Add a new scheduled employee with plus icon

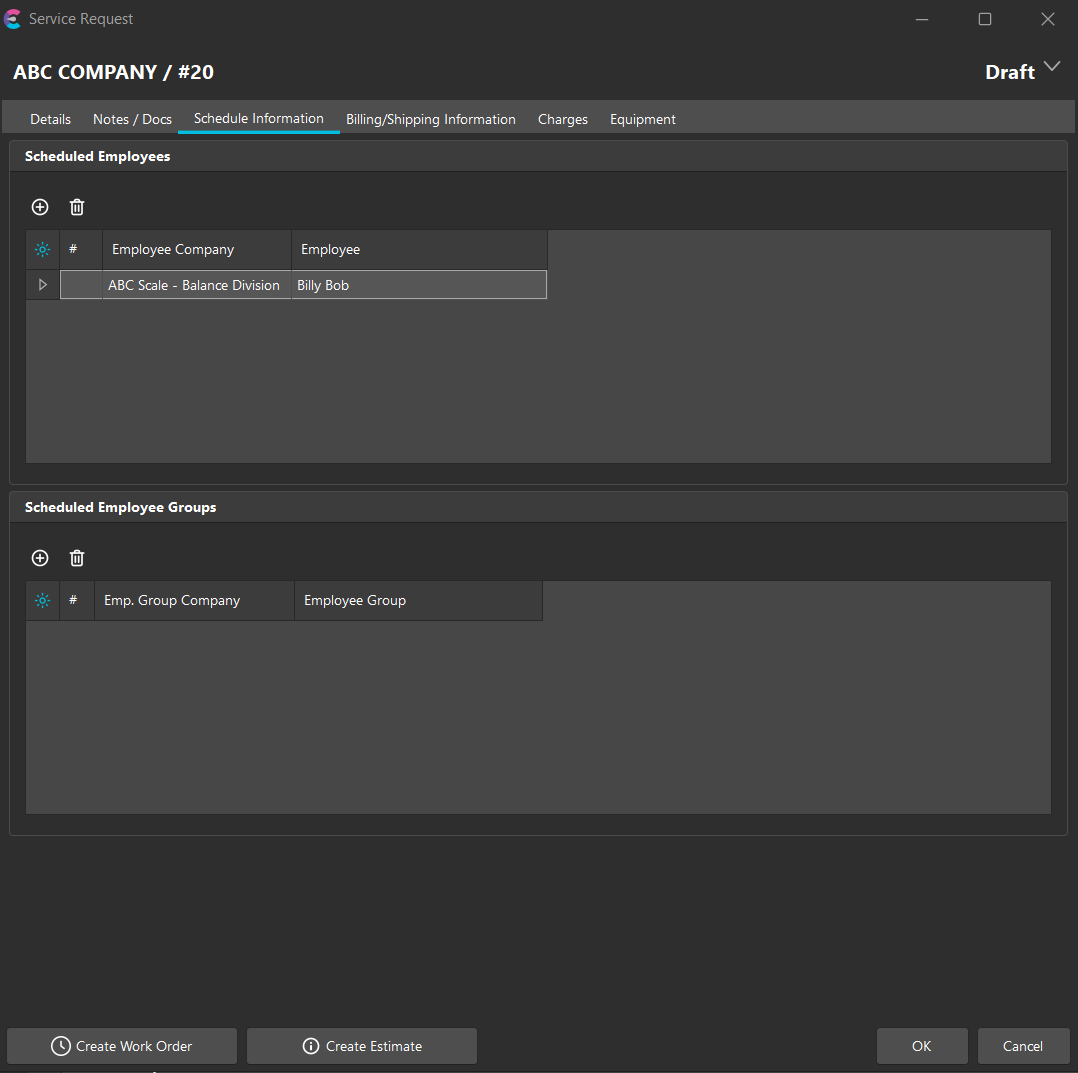click(x=40, y=207)
